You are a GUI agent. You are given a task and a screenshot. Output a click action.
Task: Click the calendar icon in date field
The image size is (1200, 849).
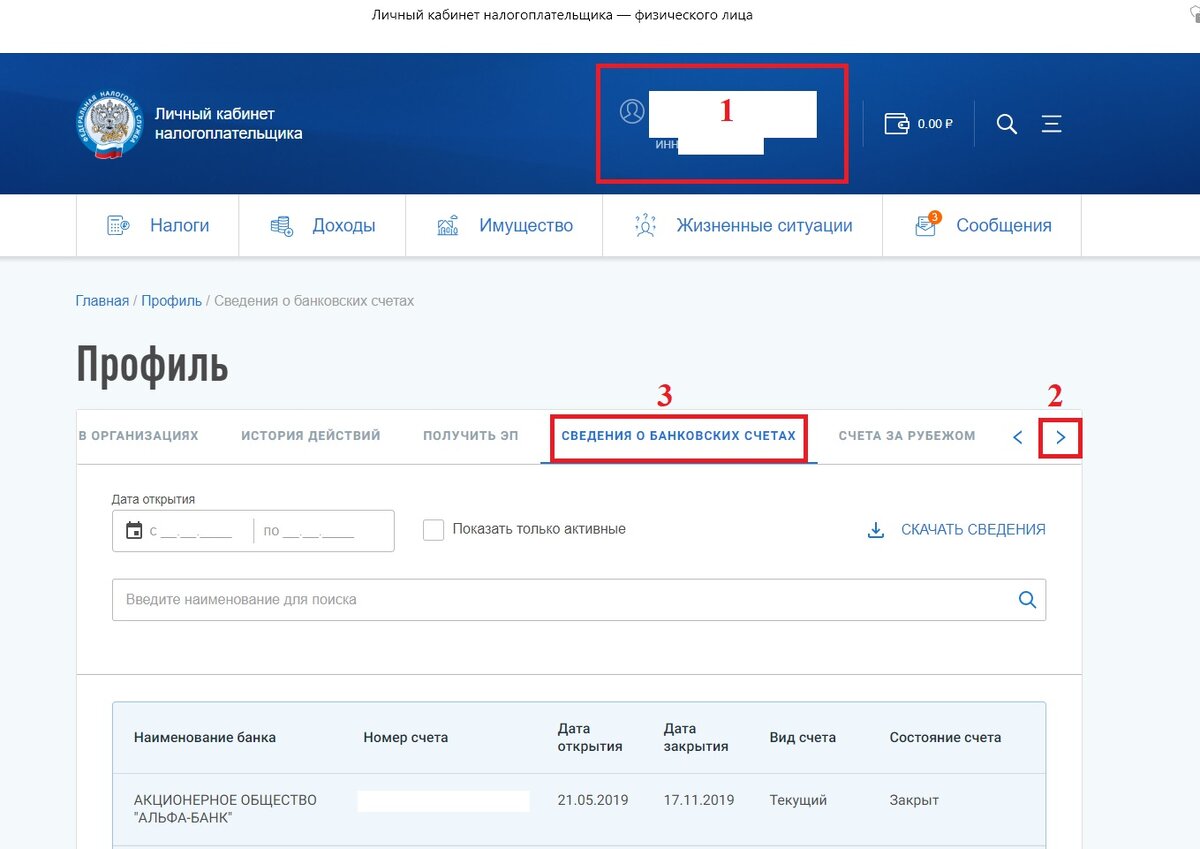[x=134, y=530]
